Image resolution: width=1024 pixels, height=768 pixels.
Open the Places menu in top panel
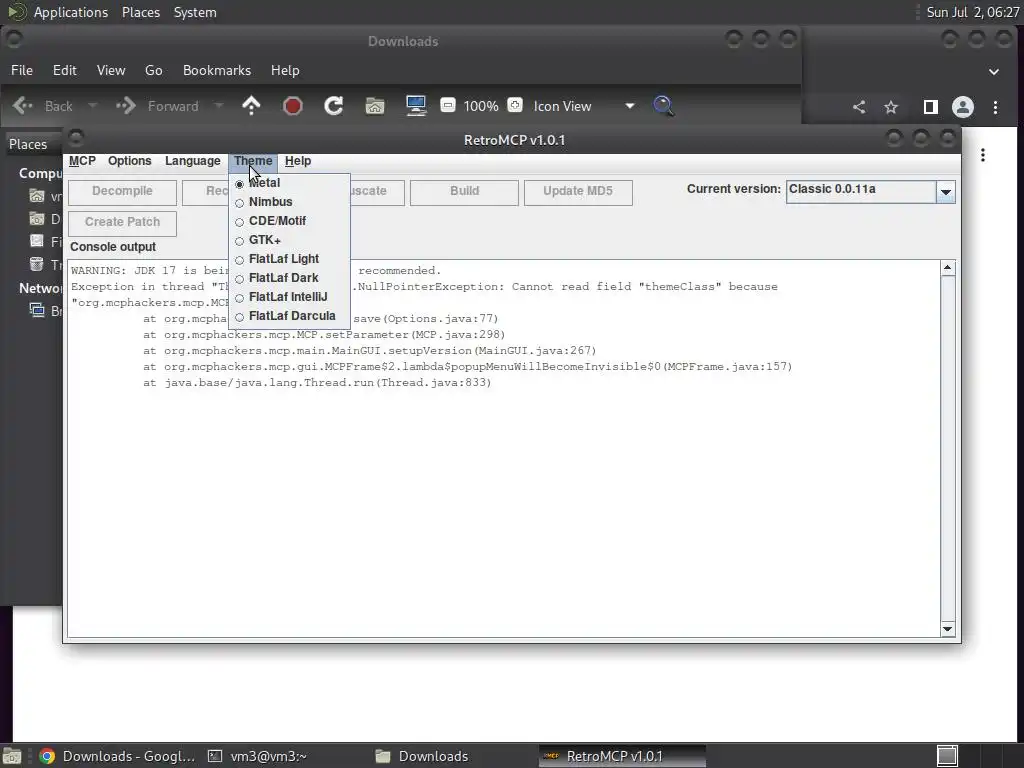[141, 12]
